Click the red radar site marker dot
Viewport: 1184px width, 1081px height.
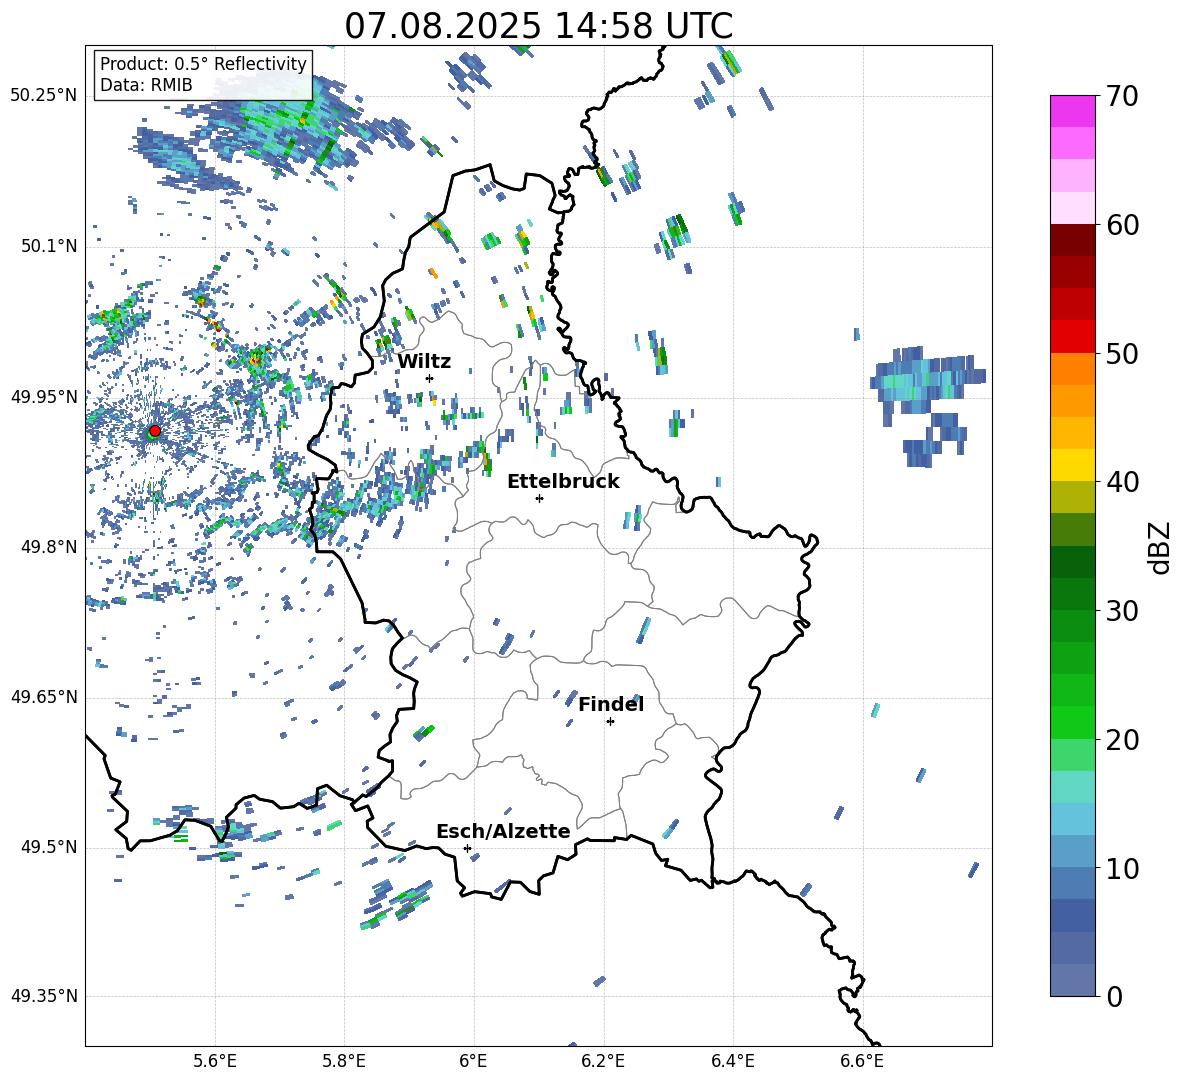pos(155,430)
